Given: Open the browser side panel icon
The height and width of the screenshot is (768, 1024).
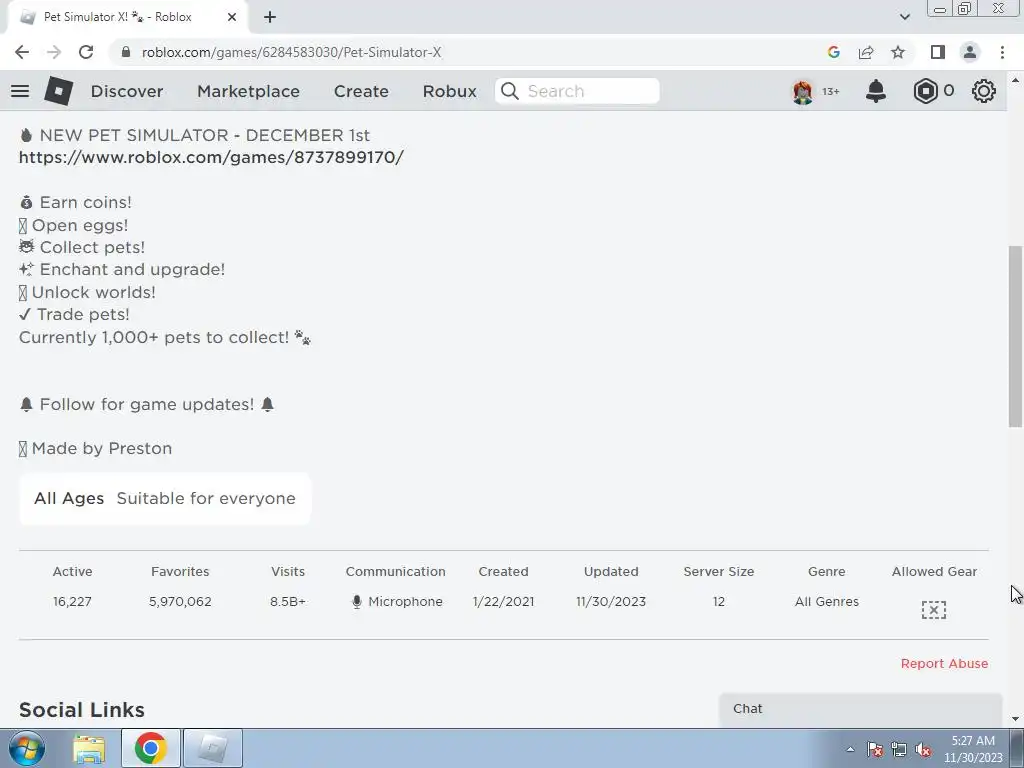Looking at the screenshot, I should [938, 52].
